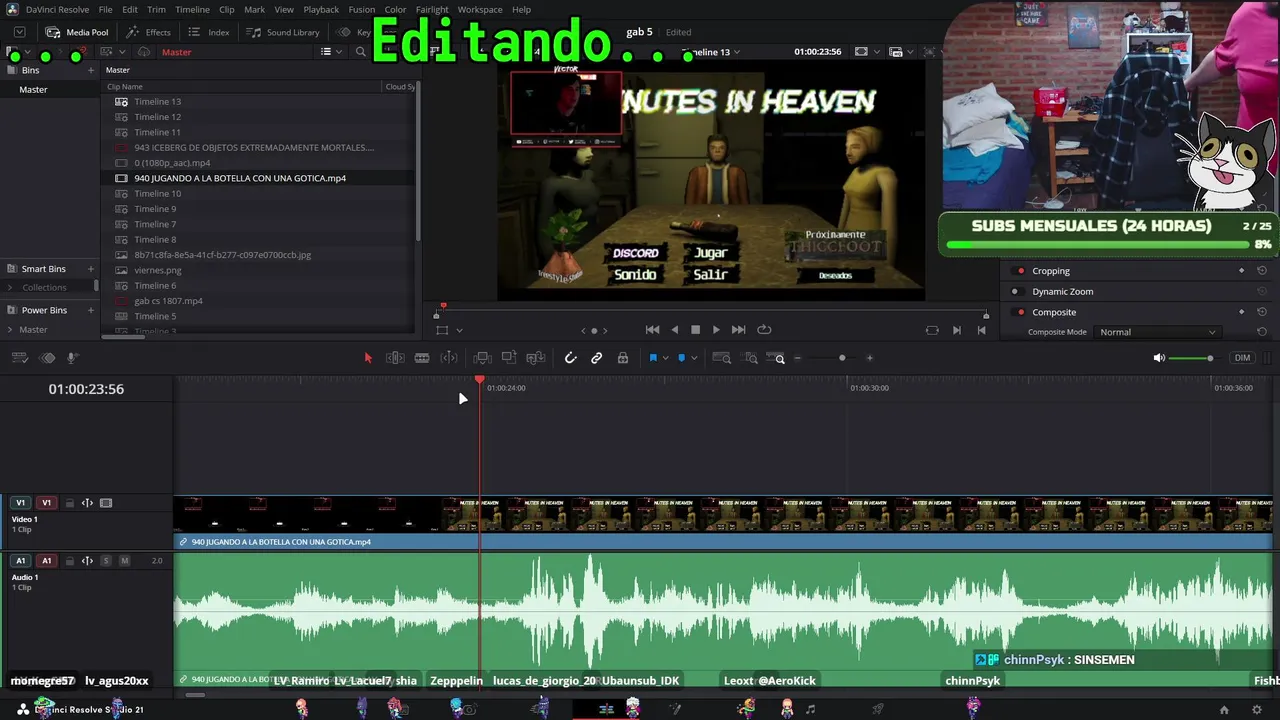Viewport: 1280px width, 720px height.
Task: Click the Replace Clip edit icon
Action: point(536,358)
